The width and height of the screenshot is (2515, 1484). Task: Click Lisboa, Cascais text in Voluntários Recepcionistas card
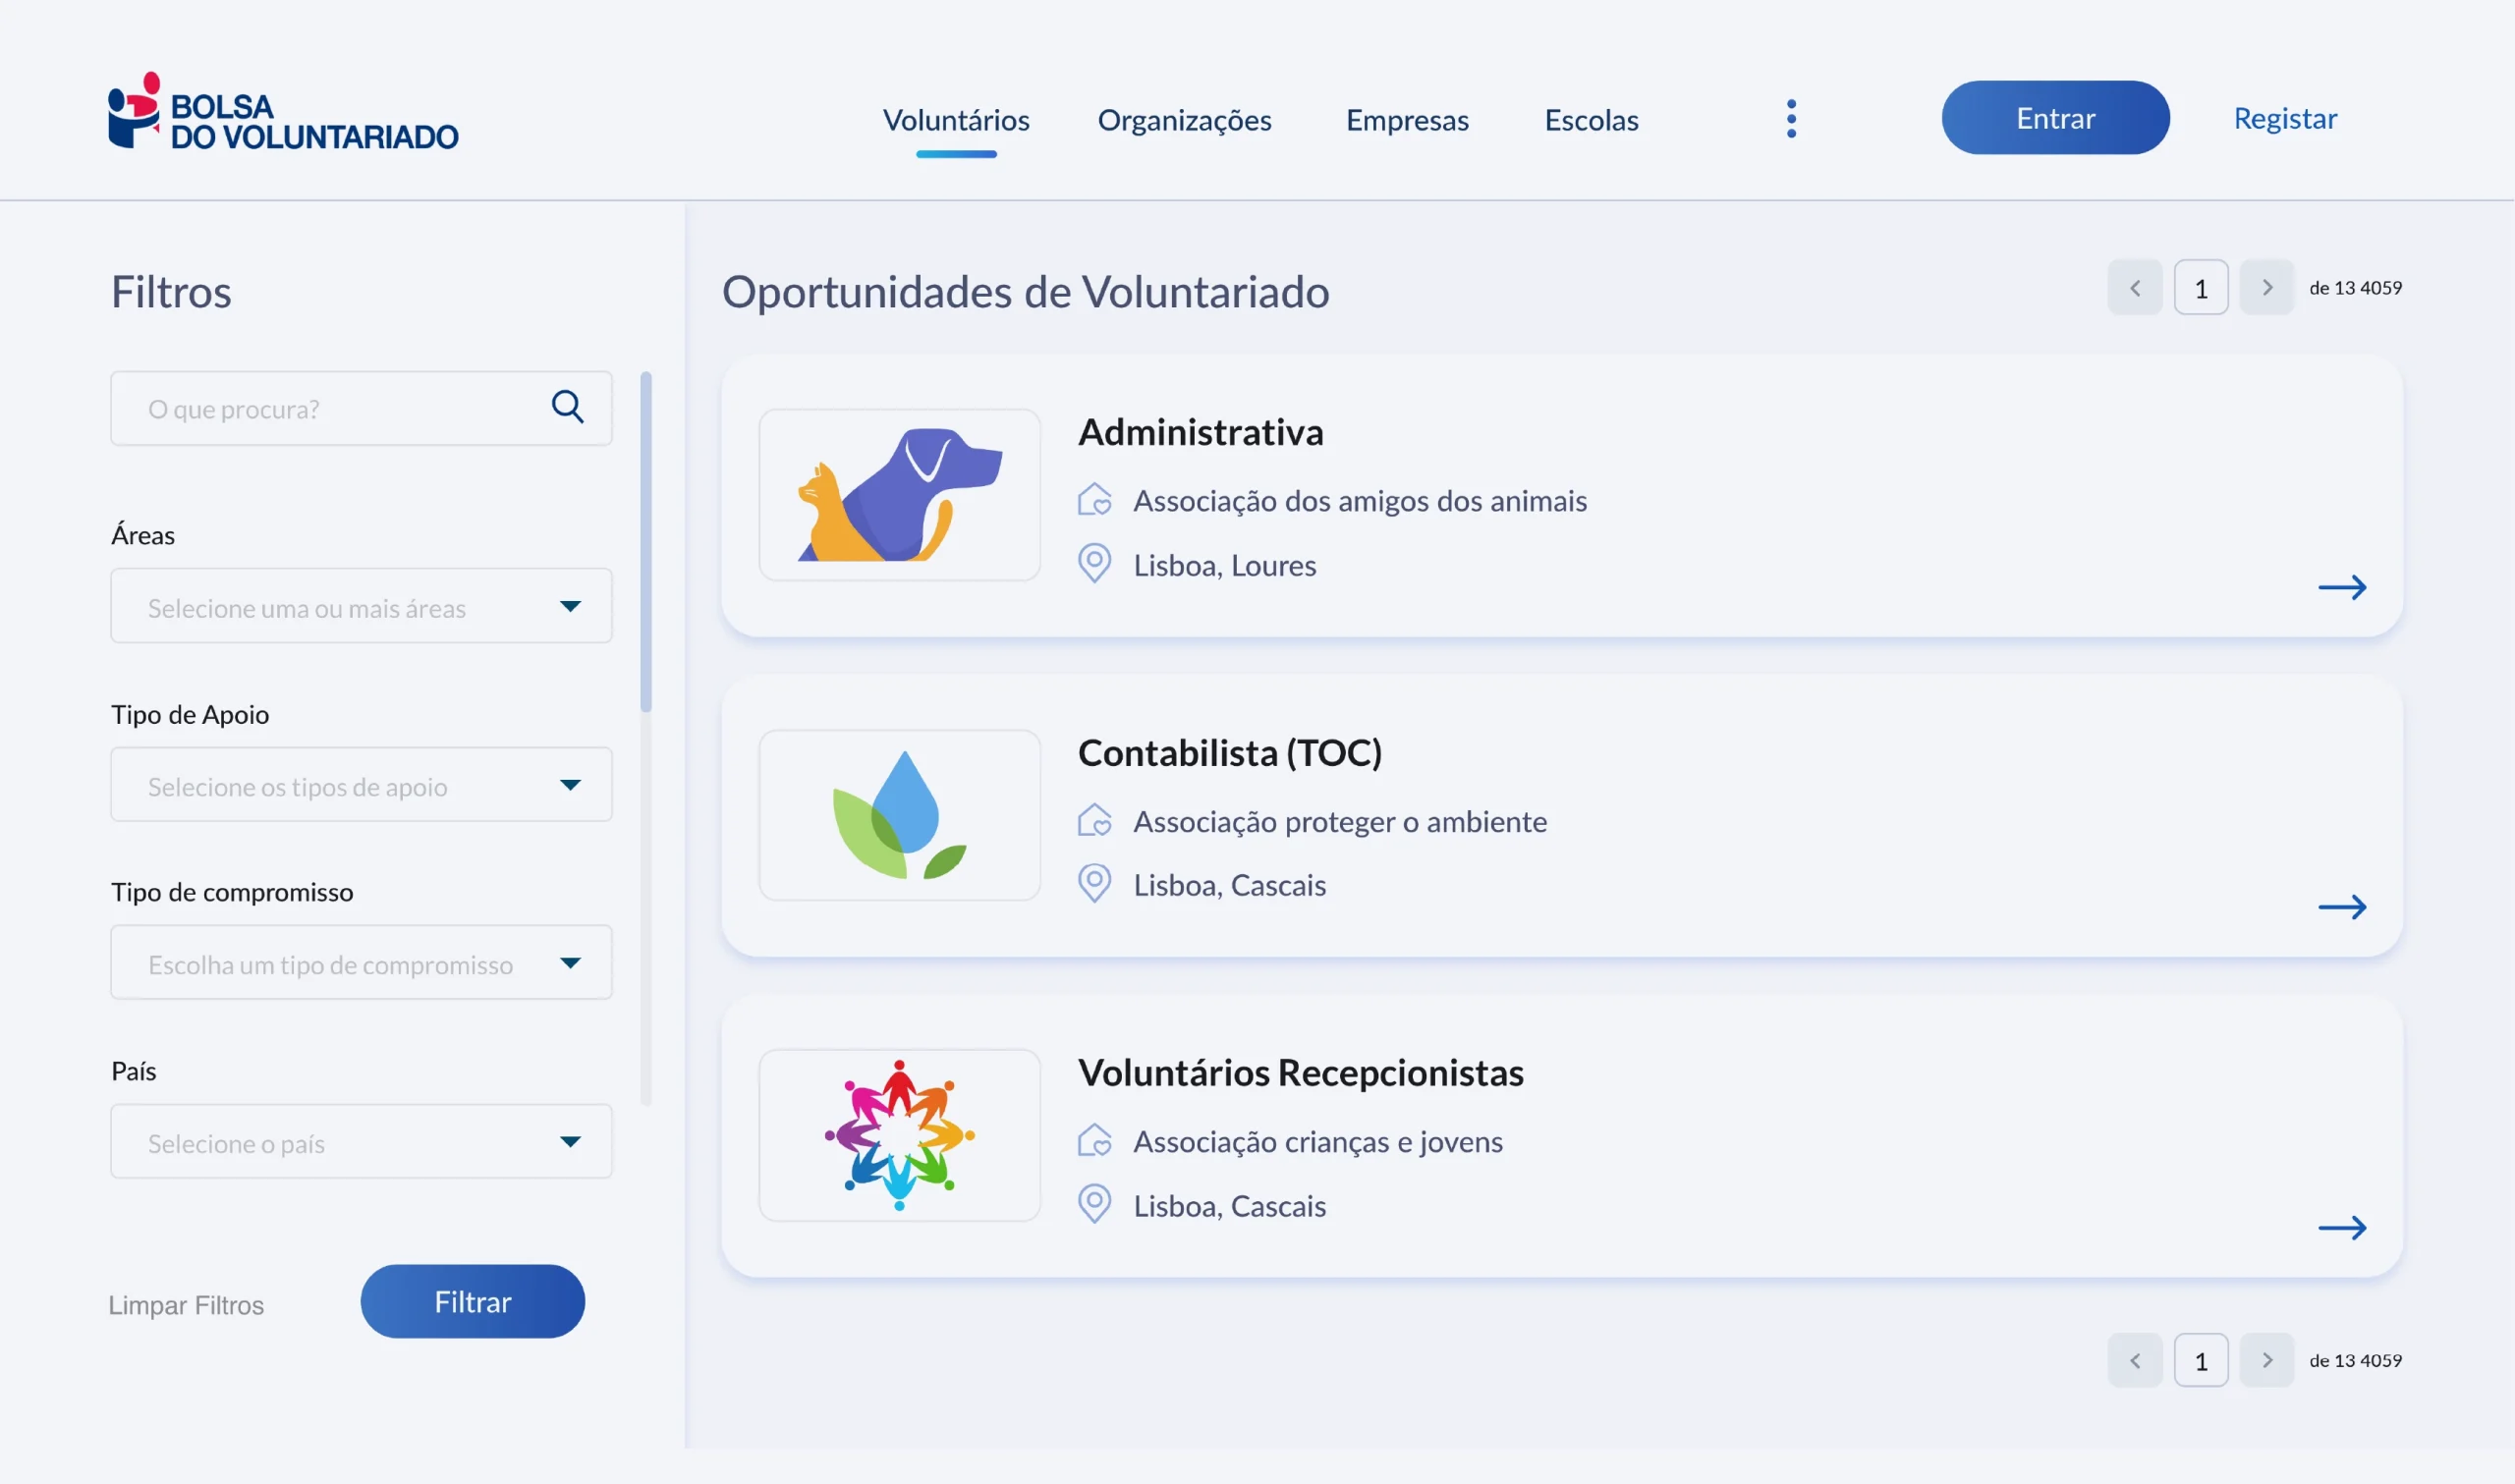coord(1230,1206)
